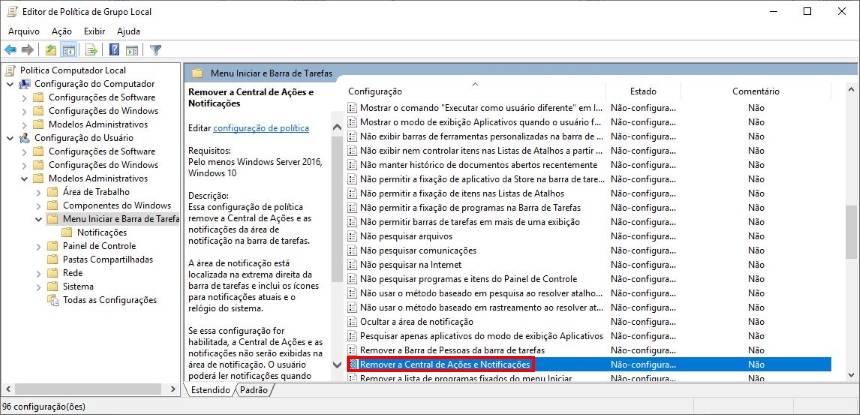Click description pane scroll down arrow
Image resolution: width=860 pixels, height=415 pixels.
click(x=337, y=365)
